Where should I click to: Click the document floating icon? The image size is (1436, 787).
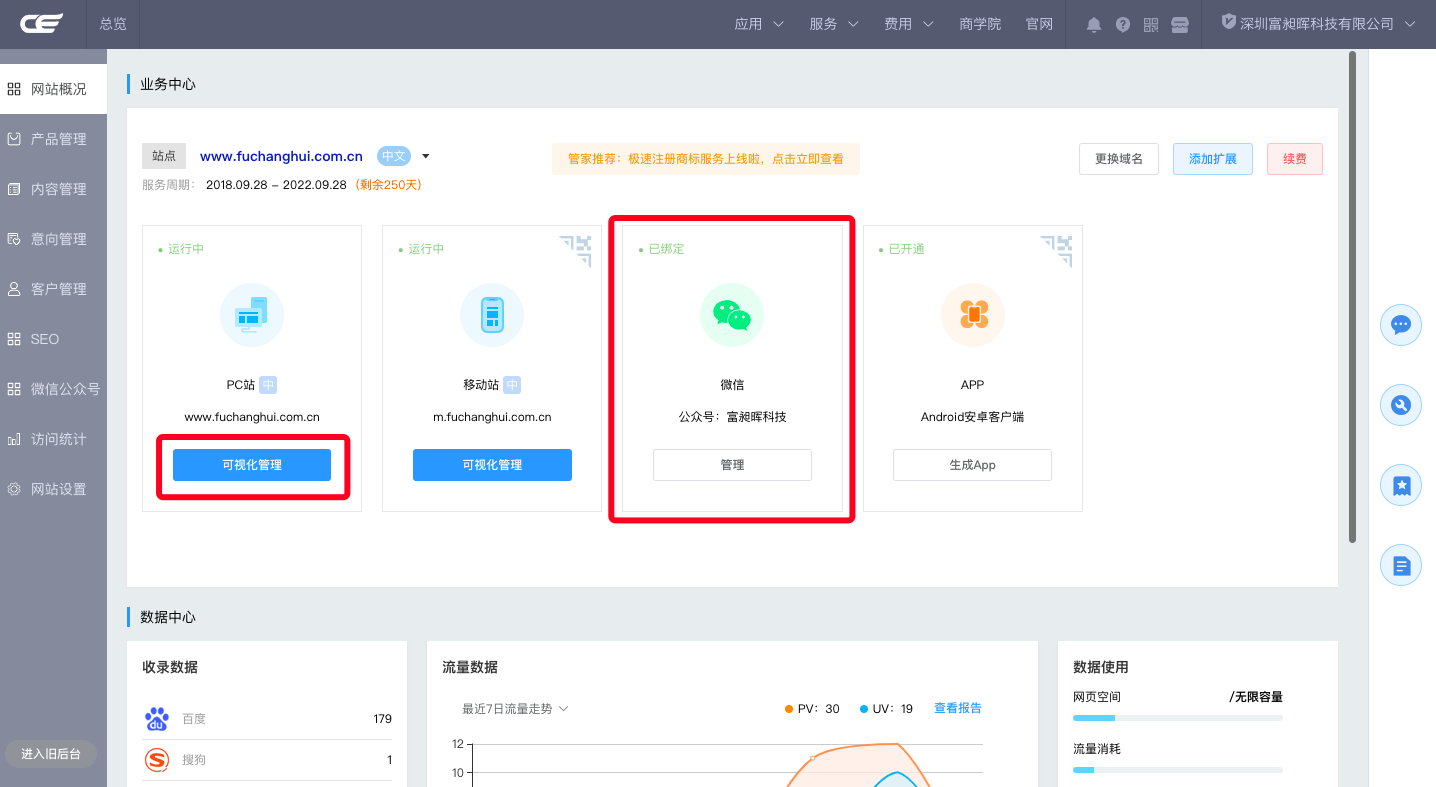[1401, 566]
